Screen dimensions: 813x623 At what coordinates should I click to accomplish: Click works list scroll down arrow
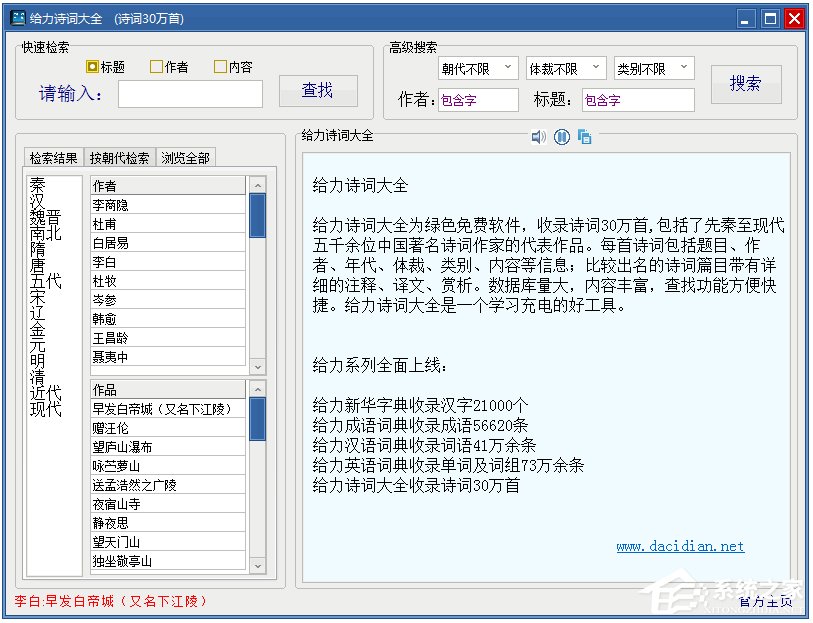click(x=257, y=565)
